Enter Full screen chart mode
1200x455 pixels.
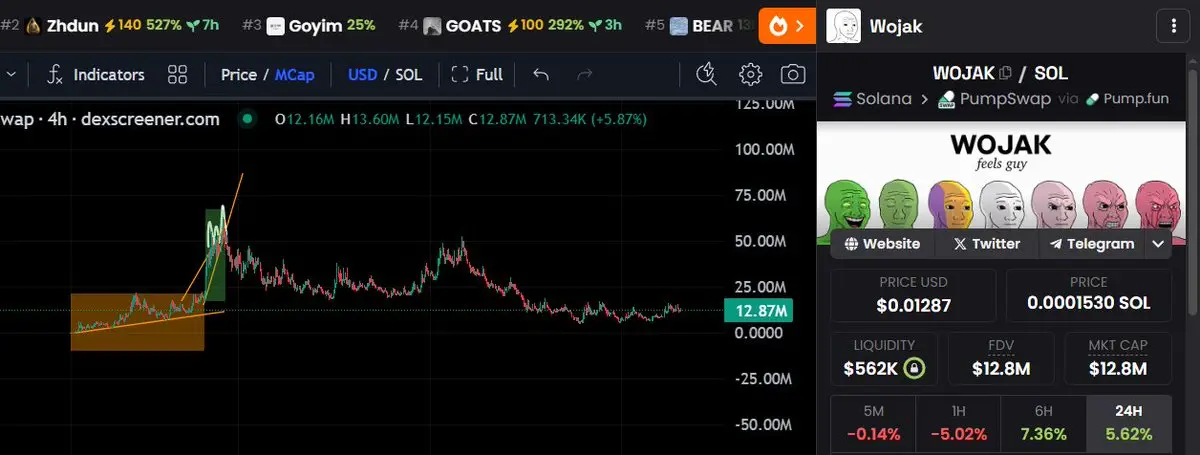point(477,74)
